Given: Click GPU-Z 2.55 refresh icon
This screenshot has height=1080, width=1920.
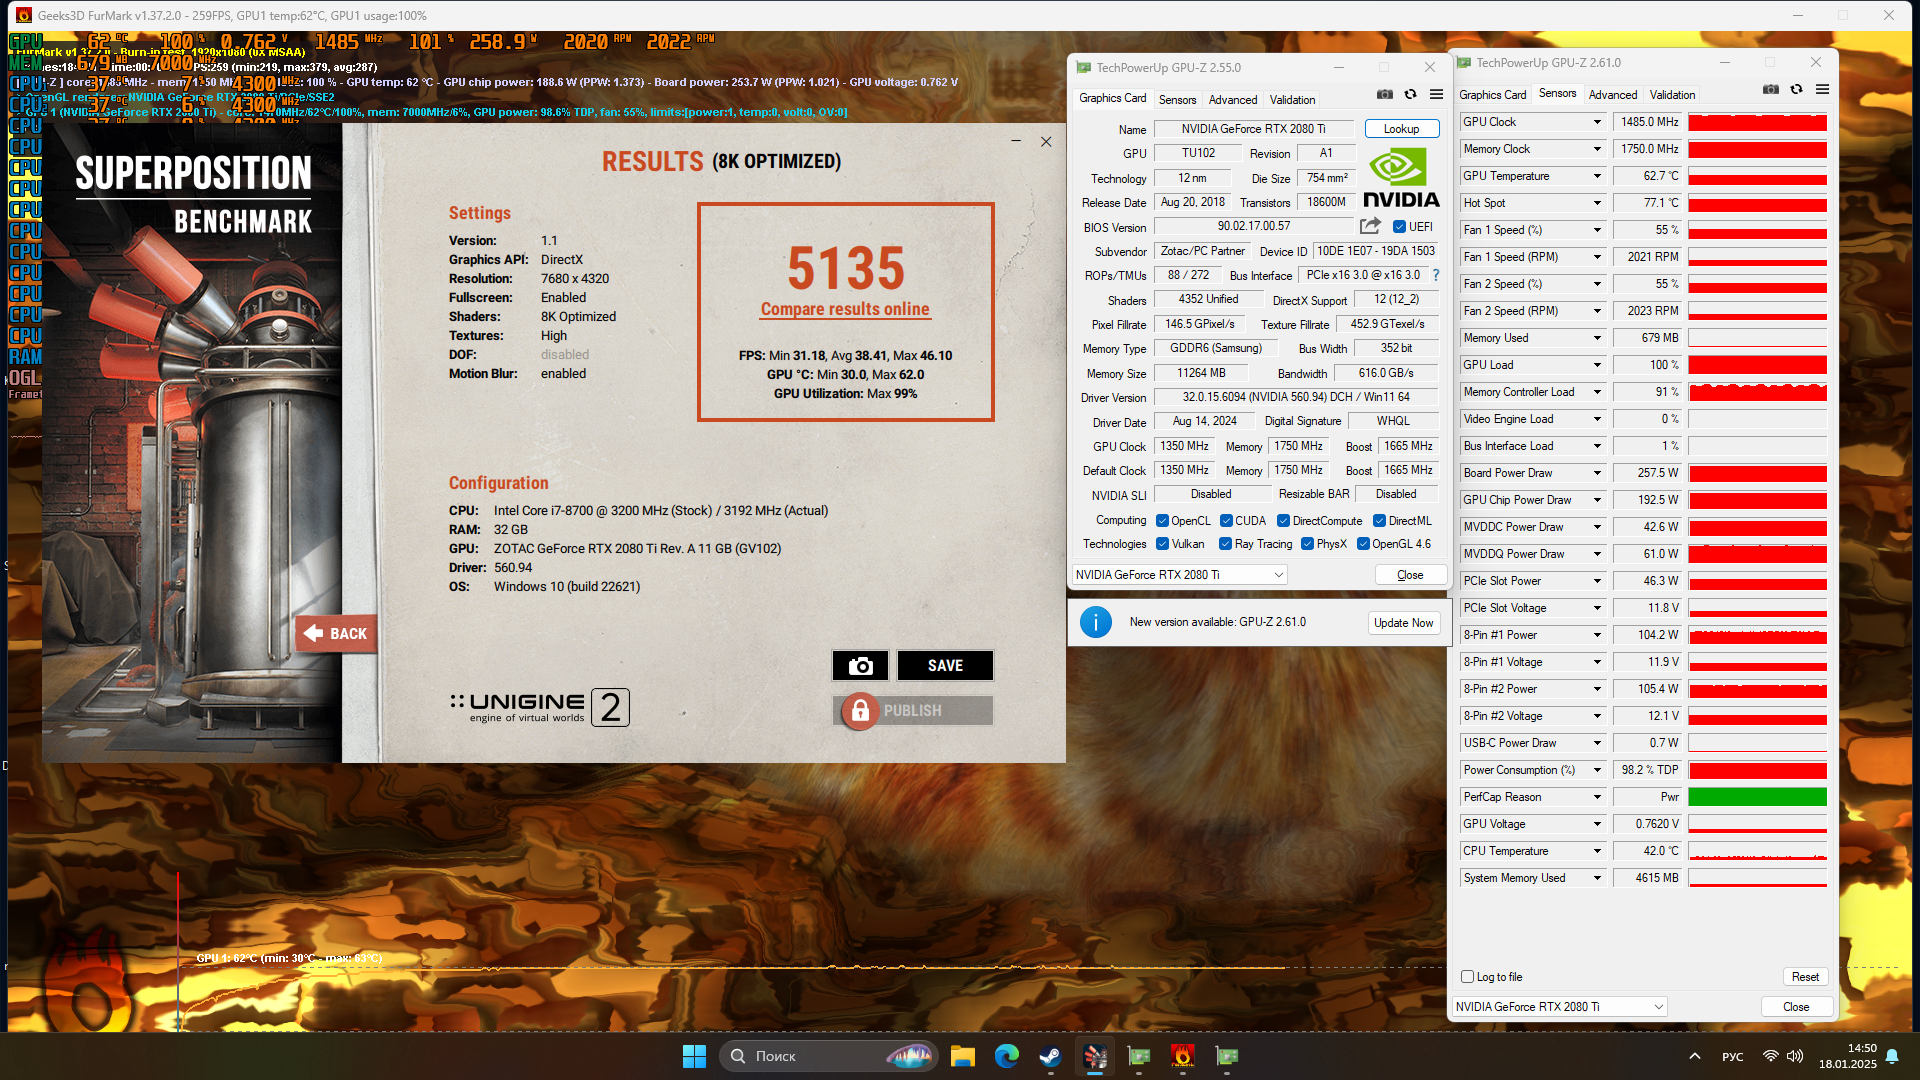Looking at the screenshot, I should [x=1410, y=94].
